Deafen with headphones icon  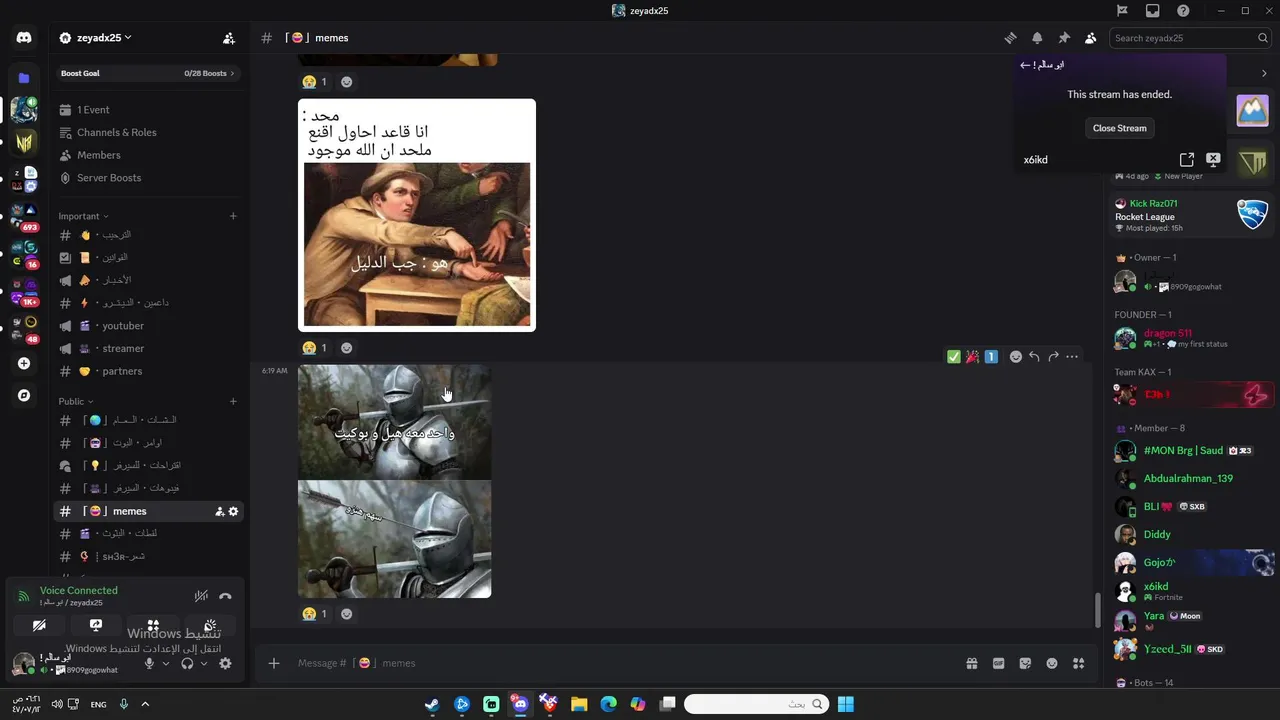click(x=187, y=663)
